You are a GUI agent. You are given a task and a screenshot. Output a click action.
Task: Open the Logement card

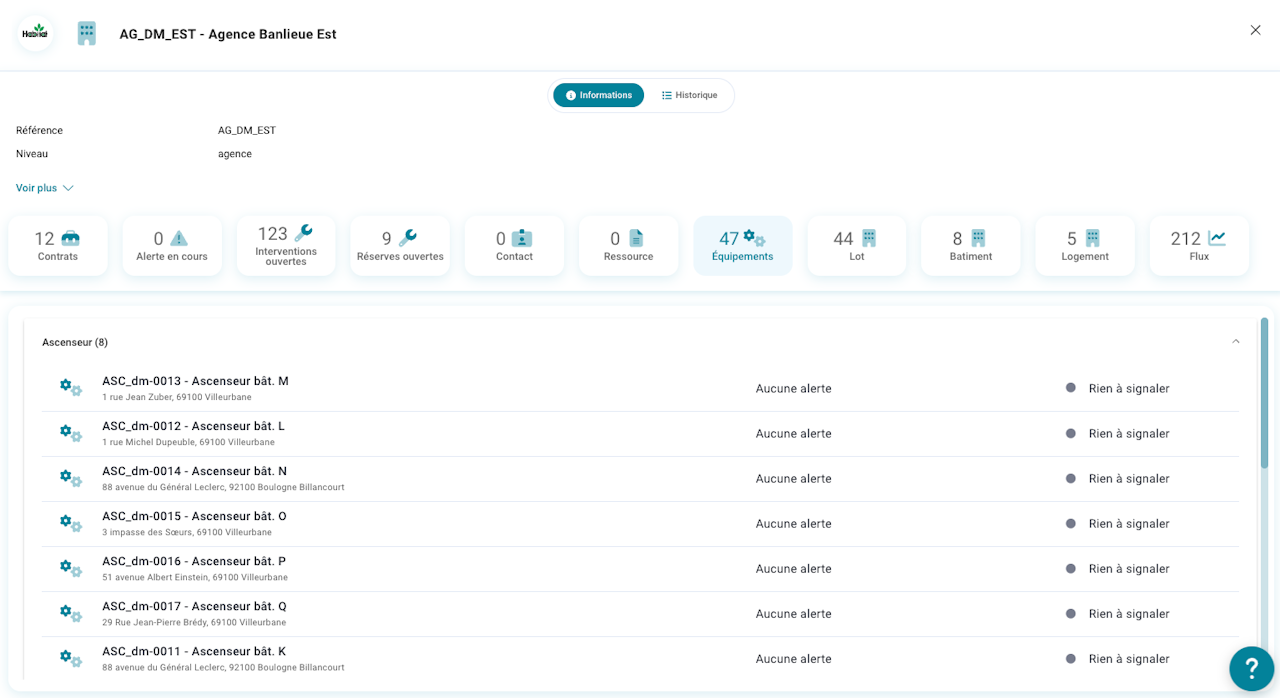pos(1085,246)
